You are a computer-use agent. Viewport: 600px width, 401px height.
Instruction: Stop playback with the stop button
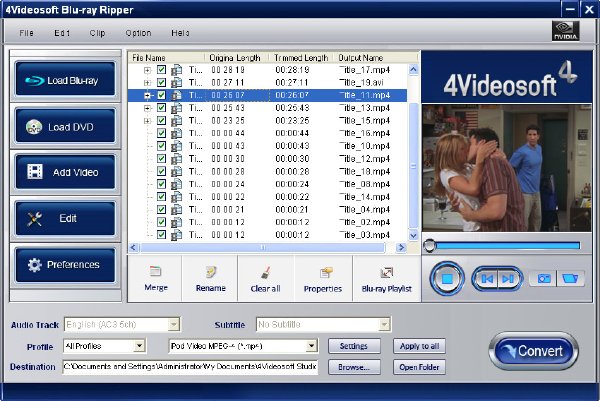coord(447,279)
